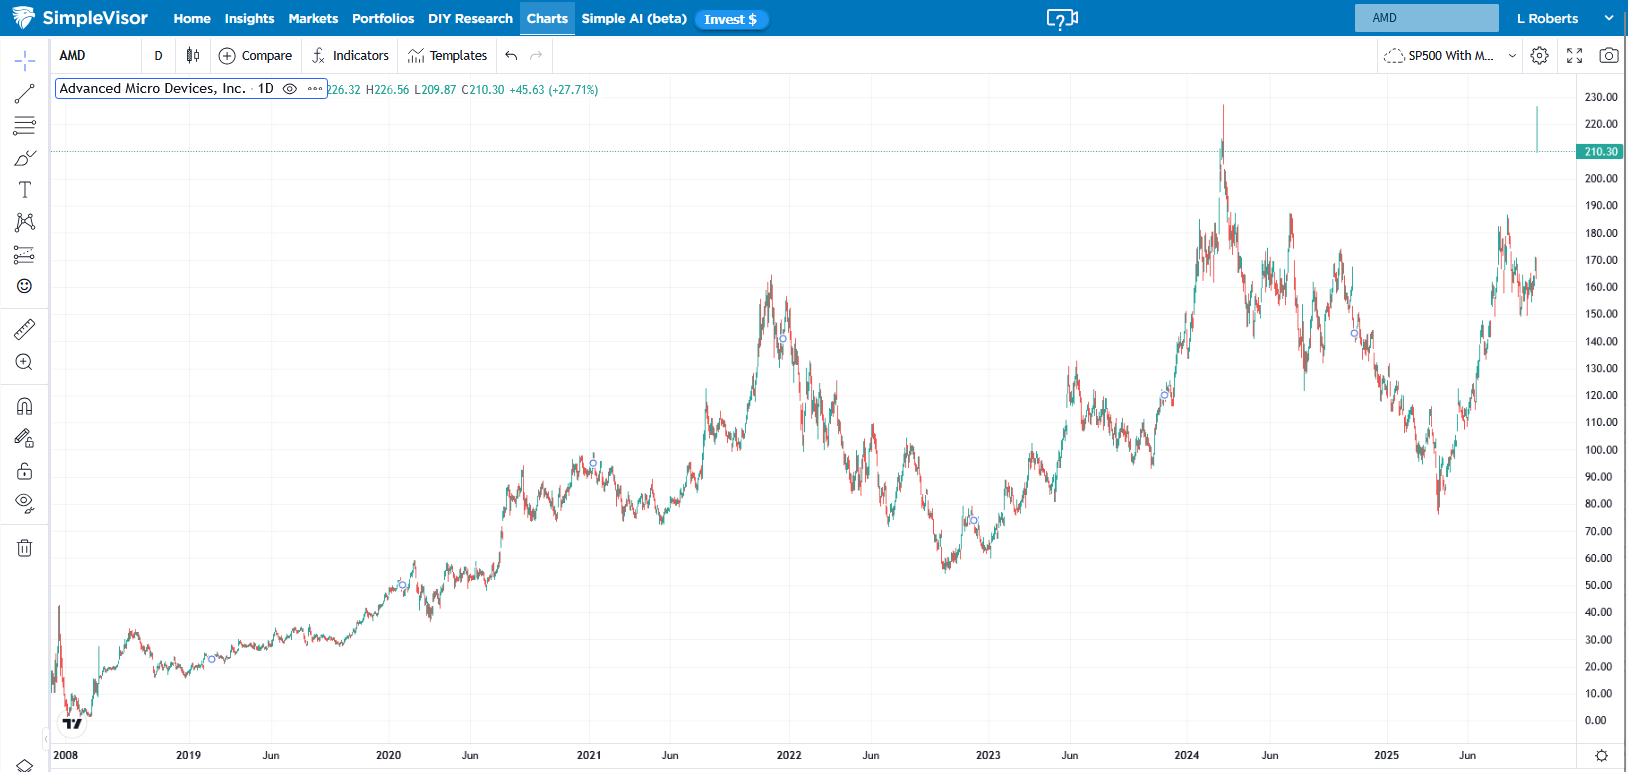
Task: Select the Text annotation tool
Action: tap(25, 190)
